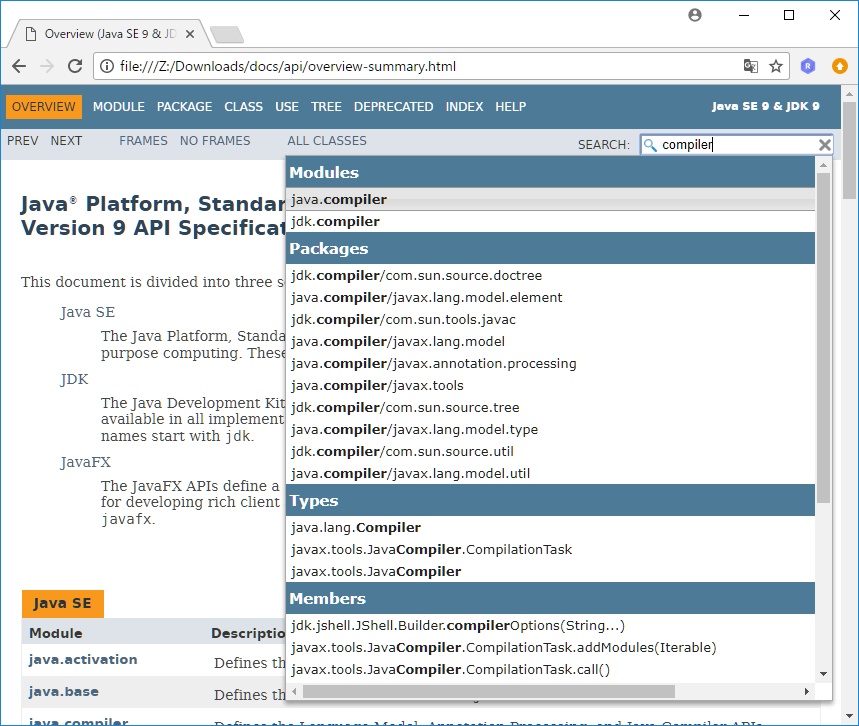859x726 pixels.
Task: Go to the PREV page link
Action: [23, 141]
